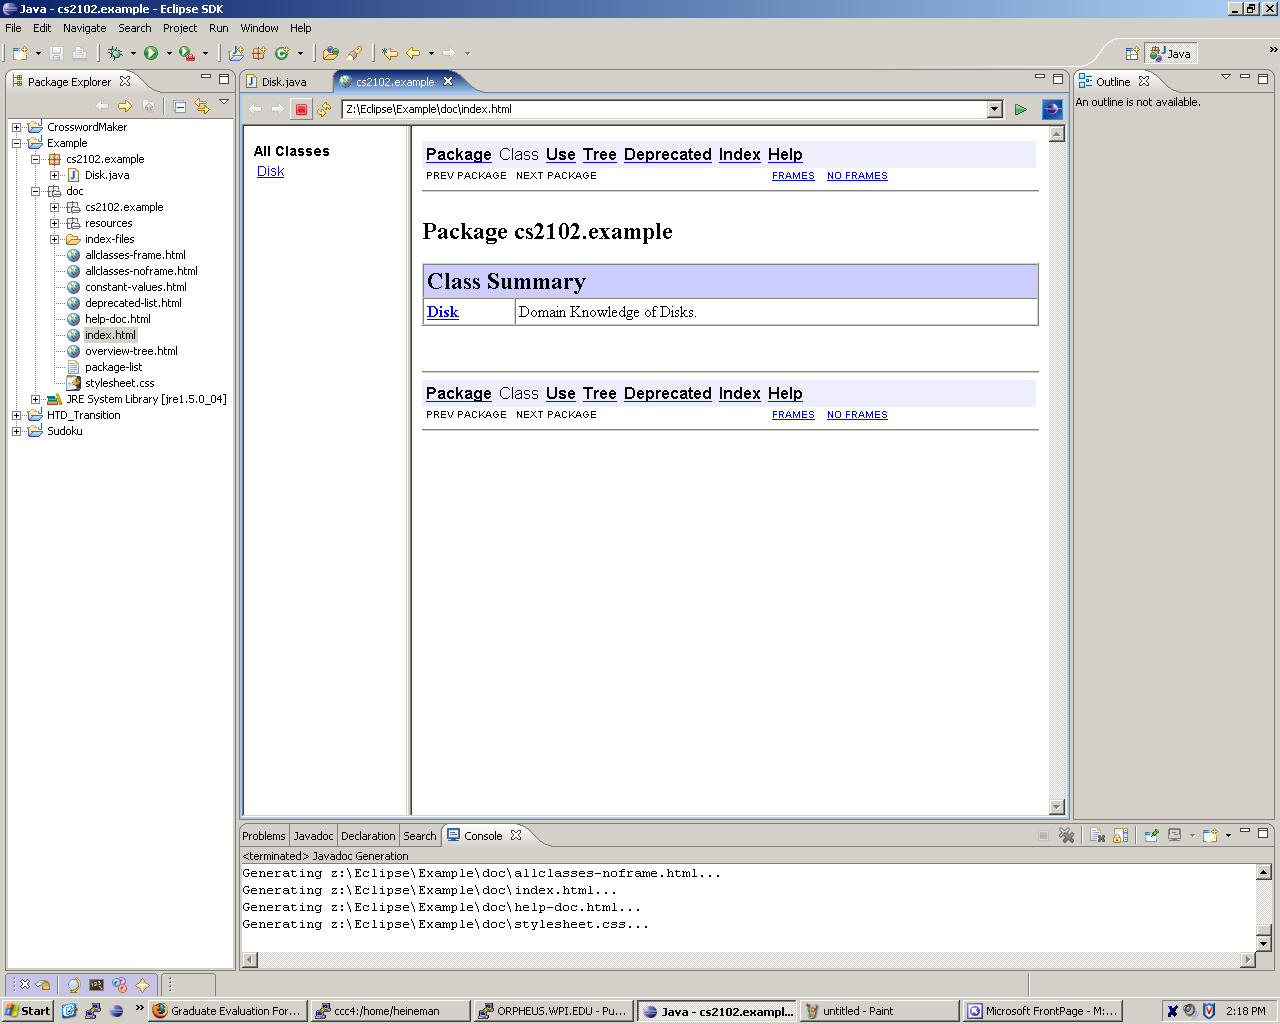Go to last edit location icon
1280x1024 pixels.
pyautogui.click(x=390, y=53)
